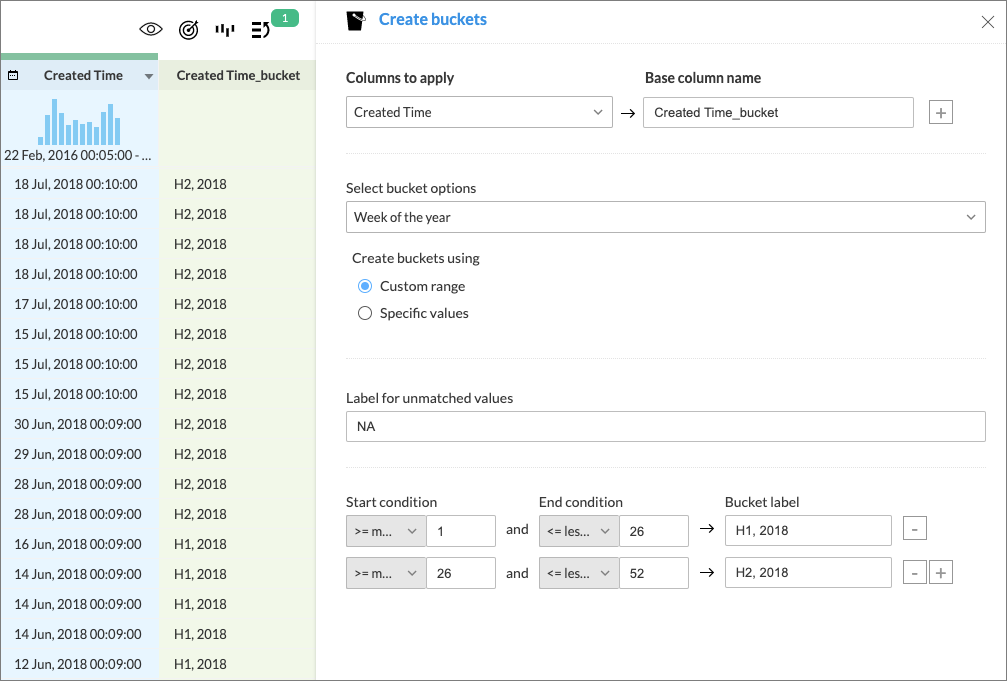Add a new bucket row with plus
The width and height of the screenshot is (1007, 681).
pos(940,573)
